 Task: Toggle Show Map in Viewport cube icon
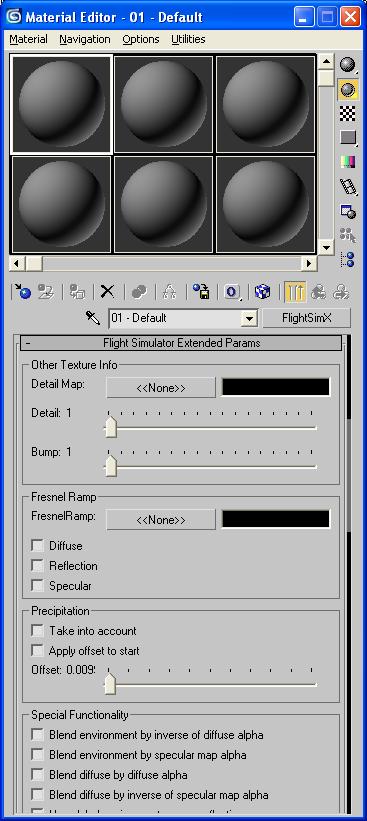tap(262, 292)
